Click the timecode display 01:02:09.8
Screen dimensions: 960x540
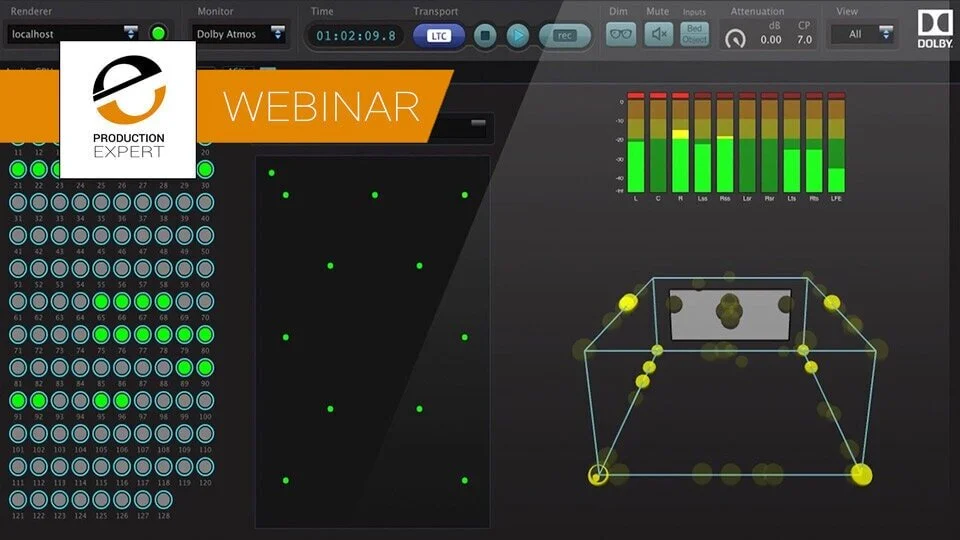[x=356, y=36]
